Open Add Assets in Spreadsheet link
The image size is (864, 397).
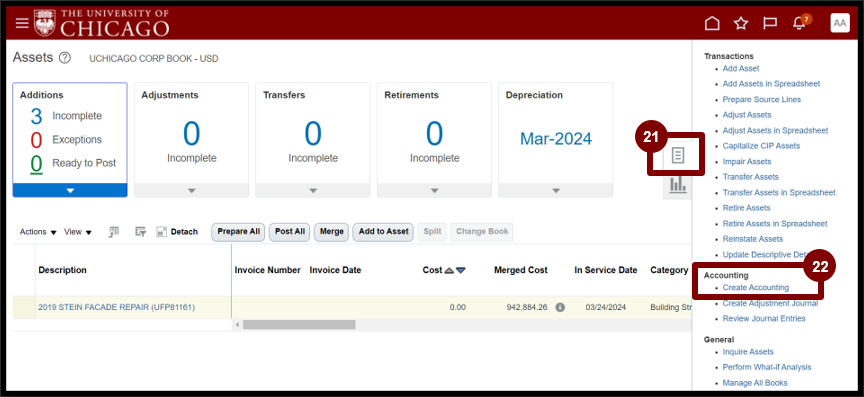[x=771, y=84]
